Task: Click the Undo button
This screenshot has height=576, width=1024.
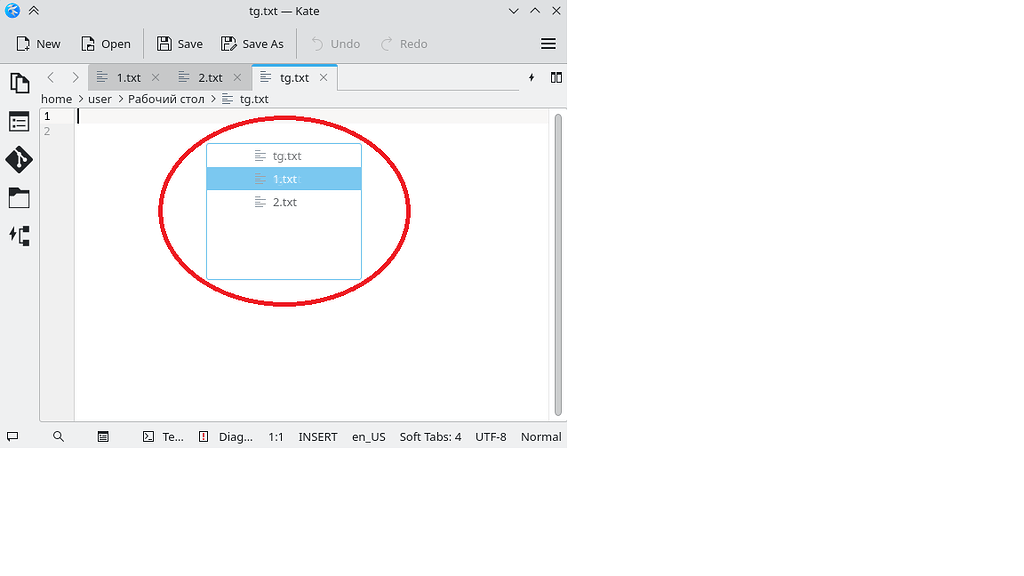Action: [334, 43]
